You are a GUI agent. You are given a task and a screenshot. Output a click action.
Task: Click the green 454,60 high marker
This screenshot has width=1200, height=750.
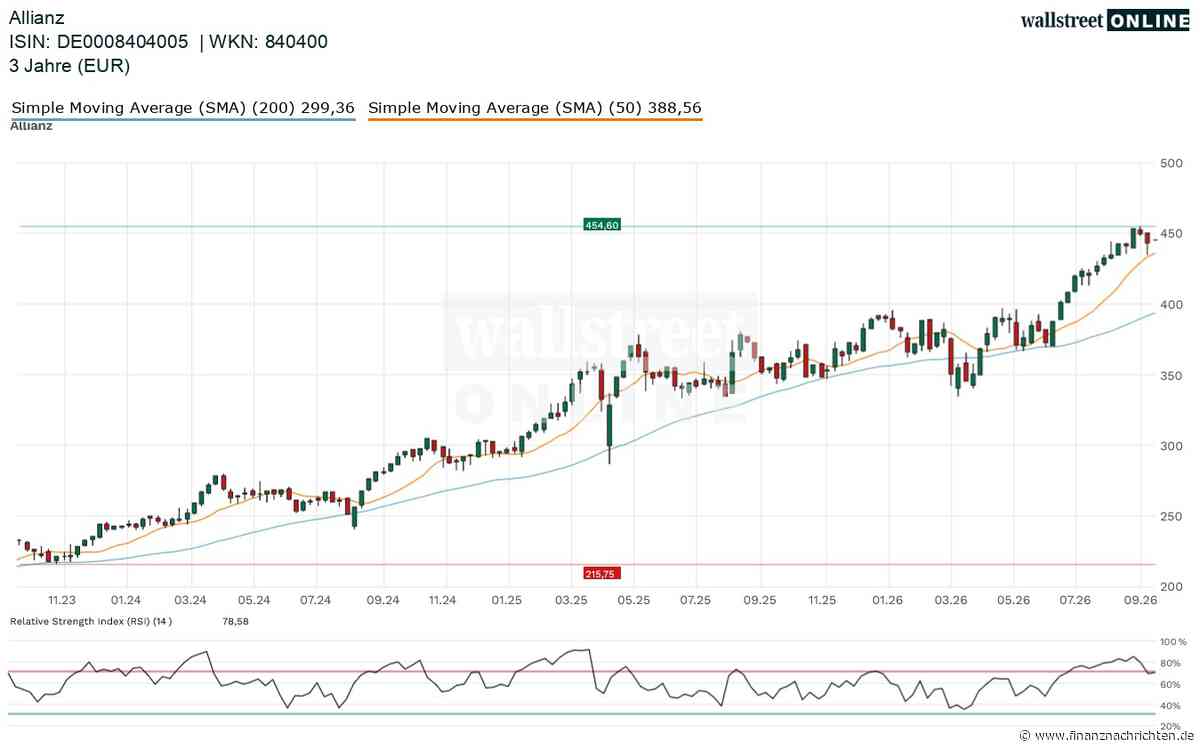point(602,226)
